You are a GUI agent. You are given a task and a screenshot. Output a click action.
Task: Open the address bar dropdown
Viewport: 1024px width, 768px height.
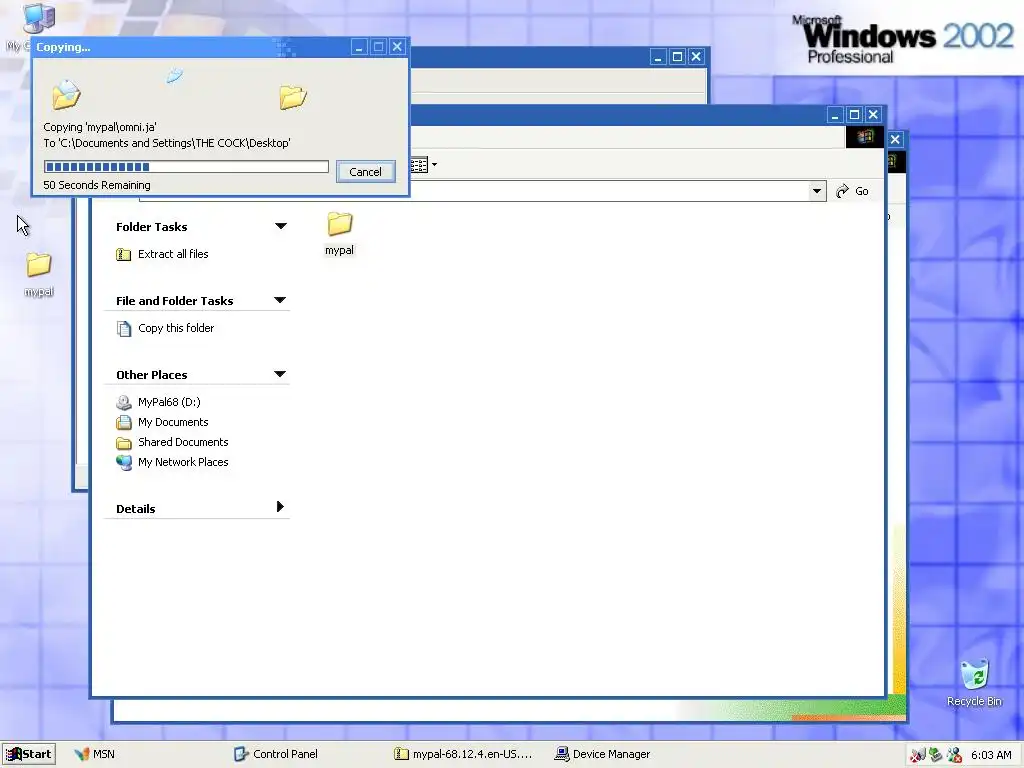pos(816,191)
